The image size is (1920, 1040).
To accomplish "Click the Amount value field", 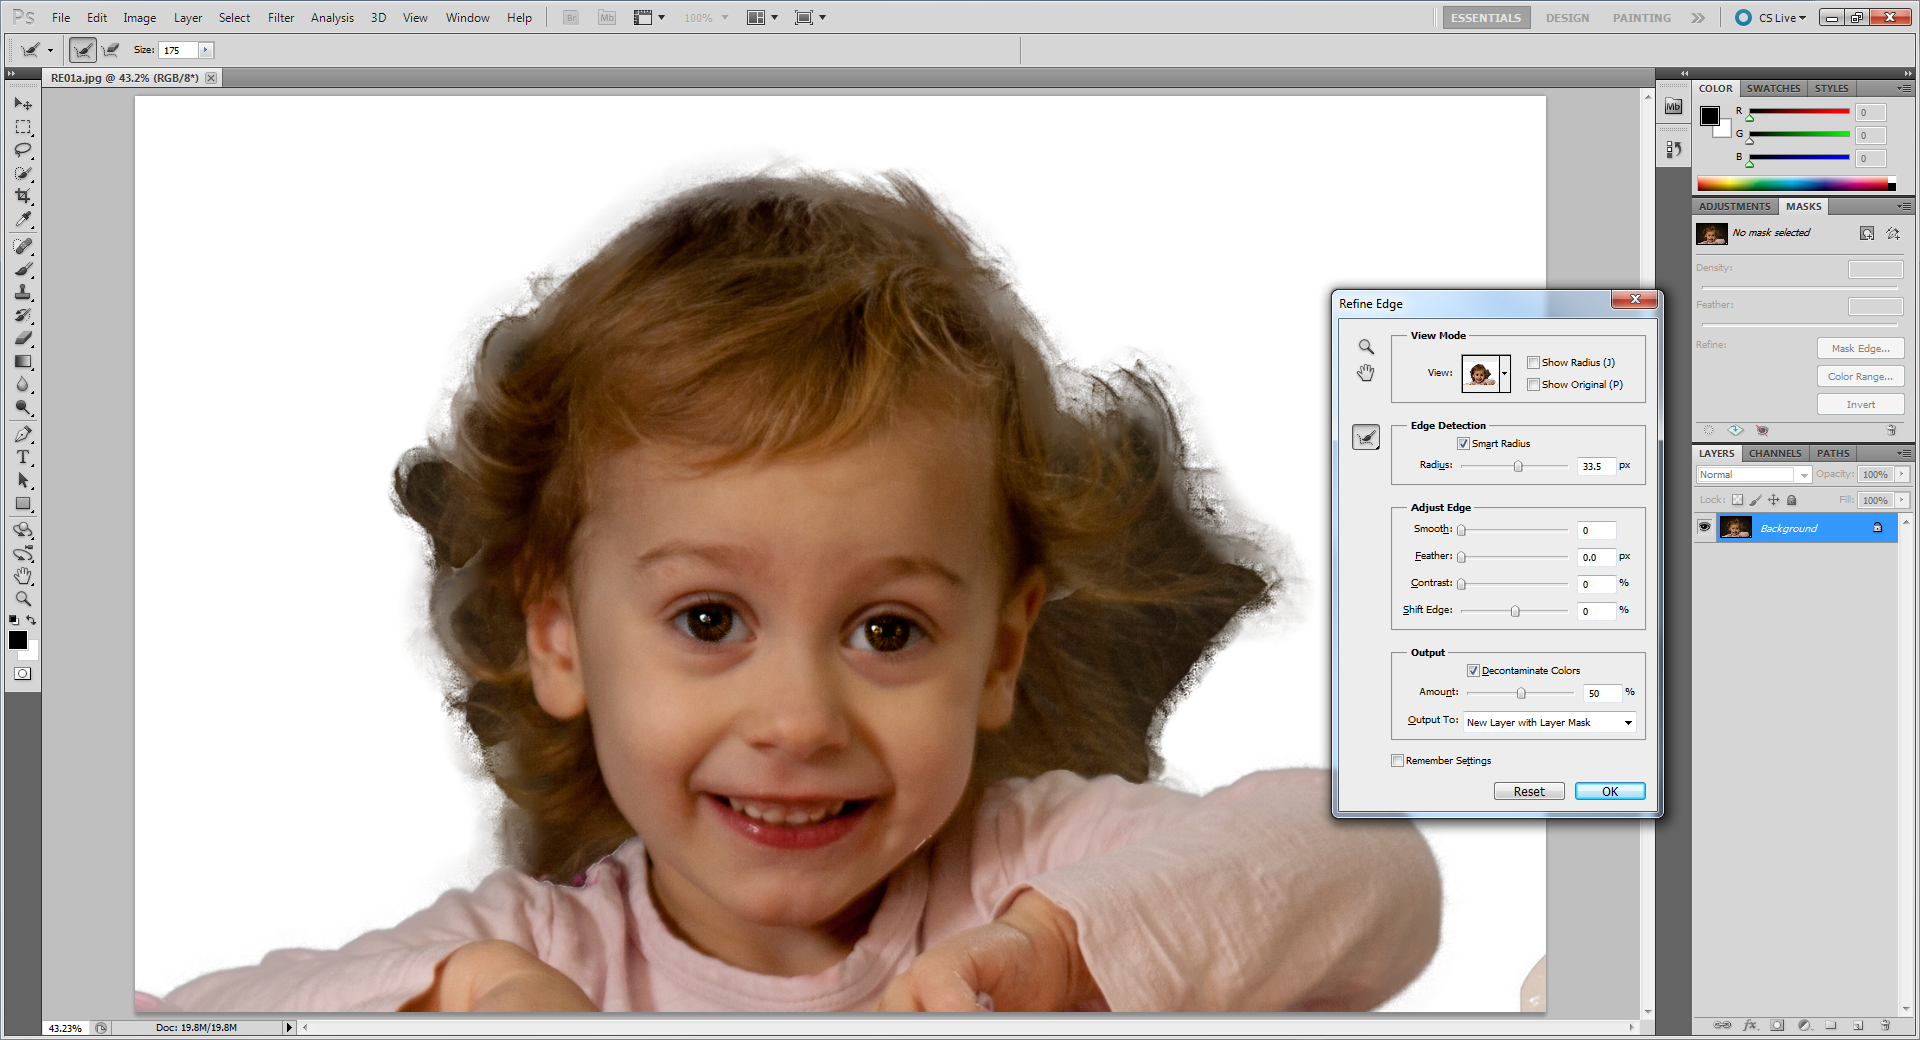I will click(1602, 693).
